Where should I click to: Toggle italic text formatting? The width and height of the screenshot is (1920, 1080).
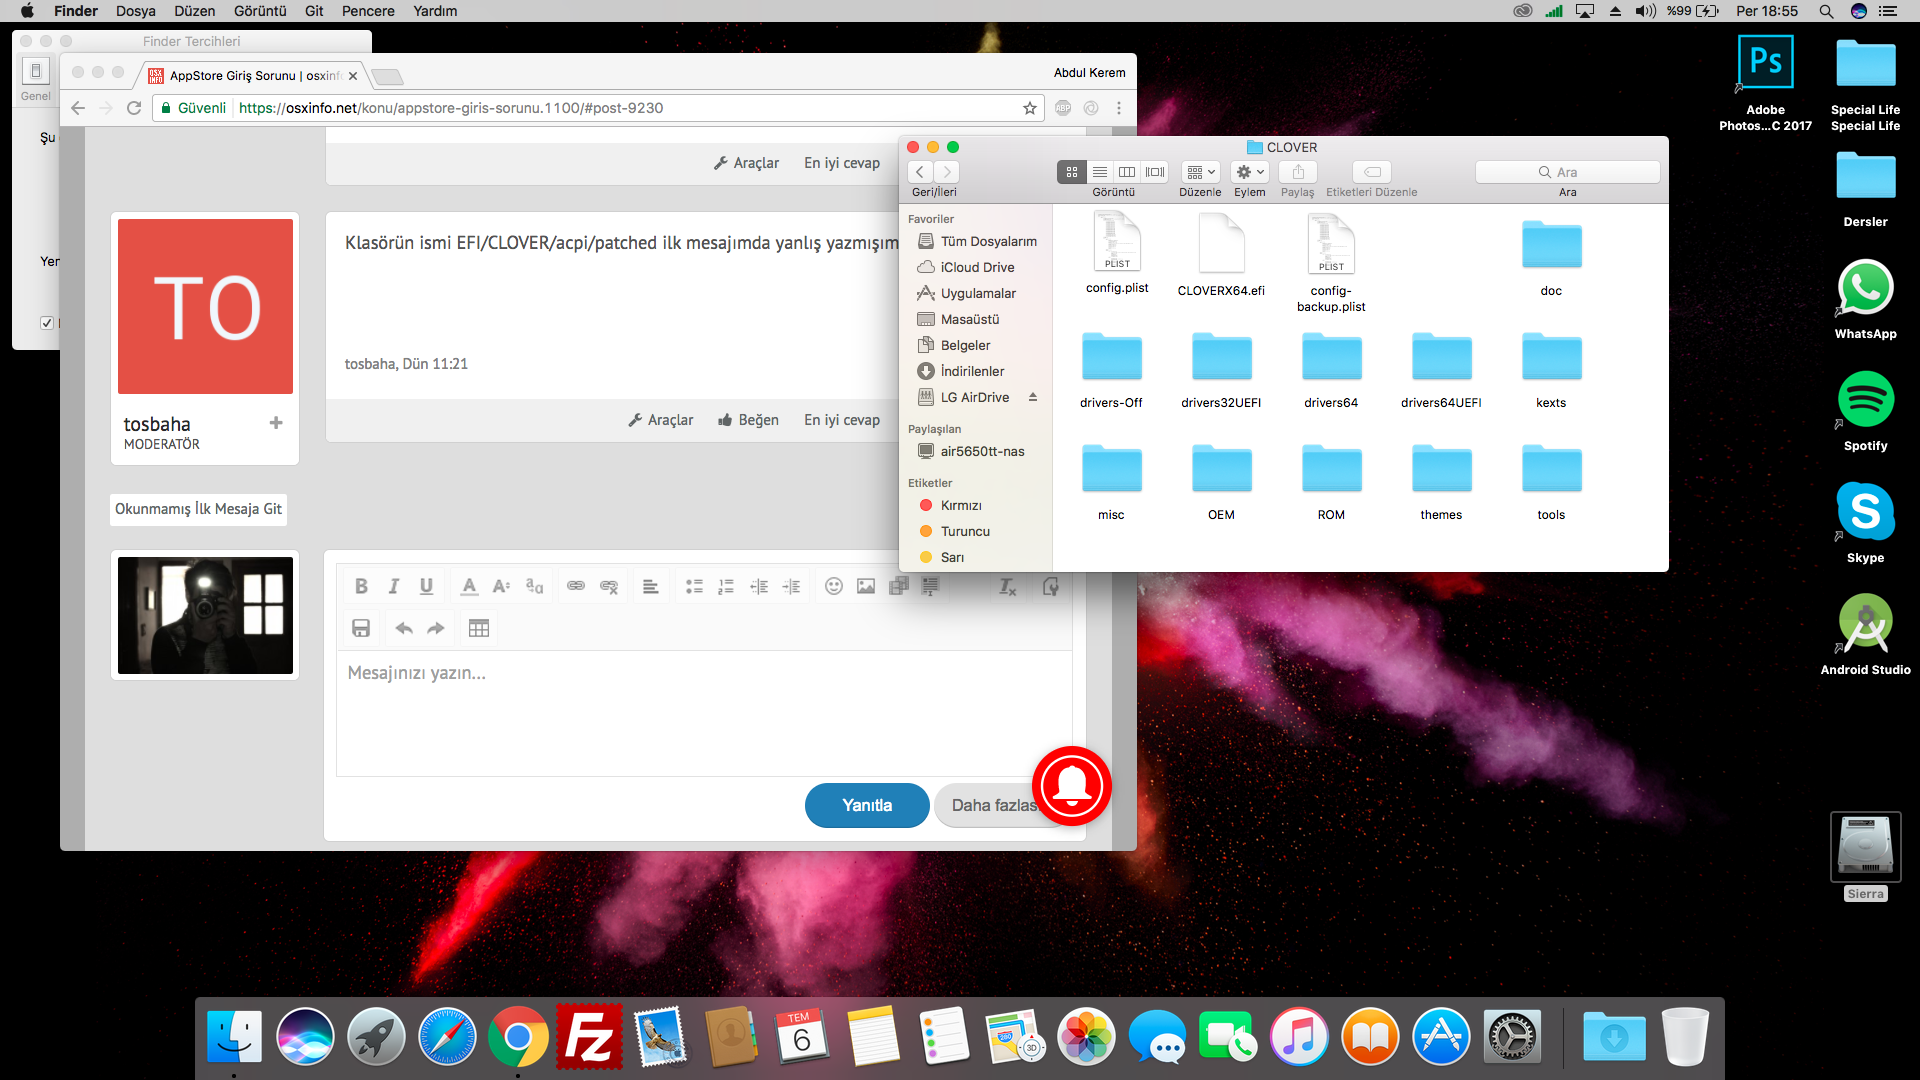pos(394,587)
